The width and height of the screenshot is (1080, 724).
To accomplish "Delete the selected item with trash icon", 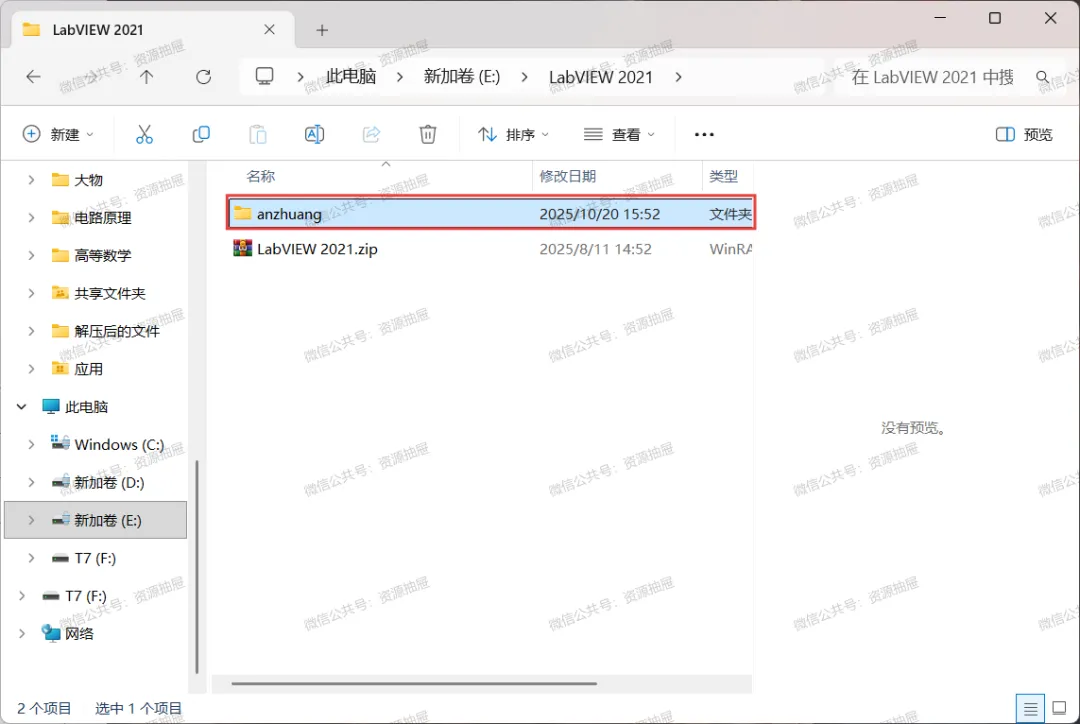I will pos(428,134).
